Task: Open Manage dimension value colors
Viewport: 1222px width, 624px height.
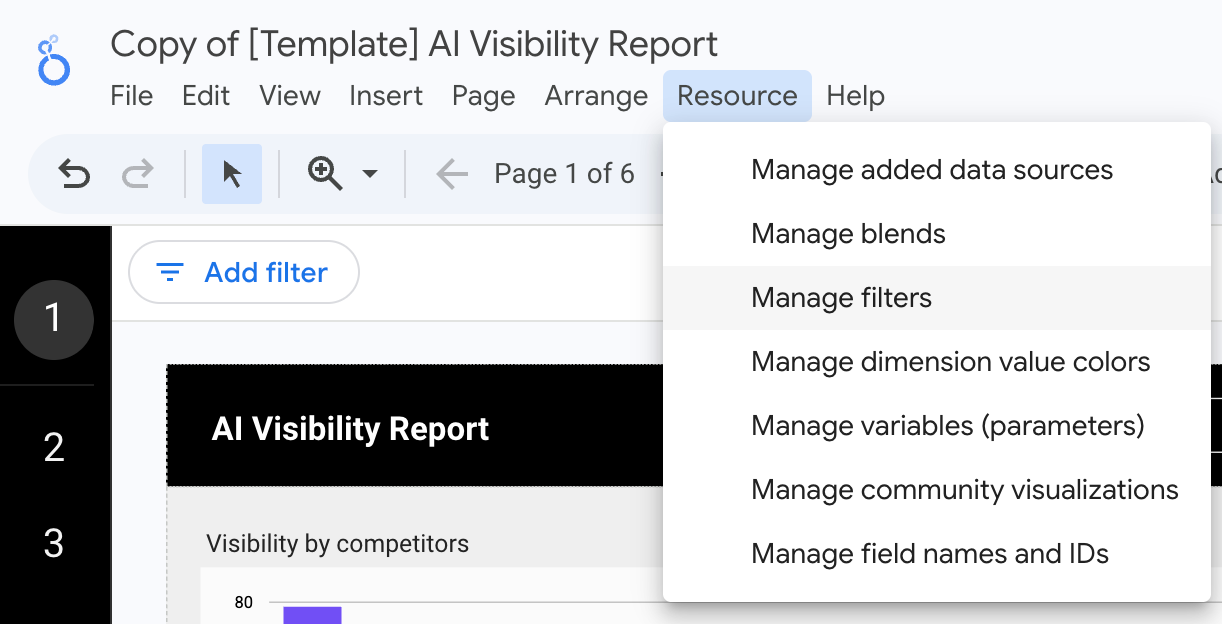Action: (x=950, y=362)
